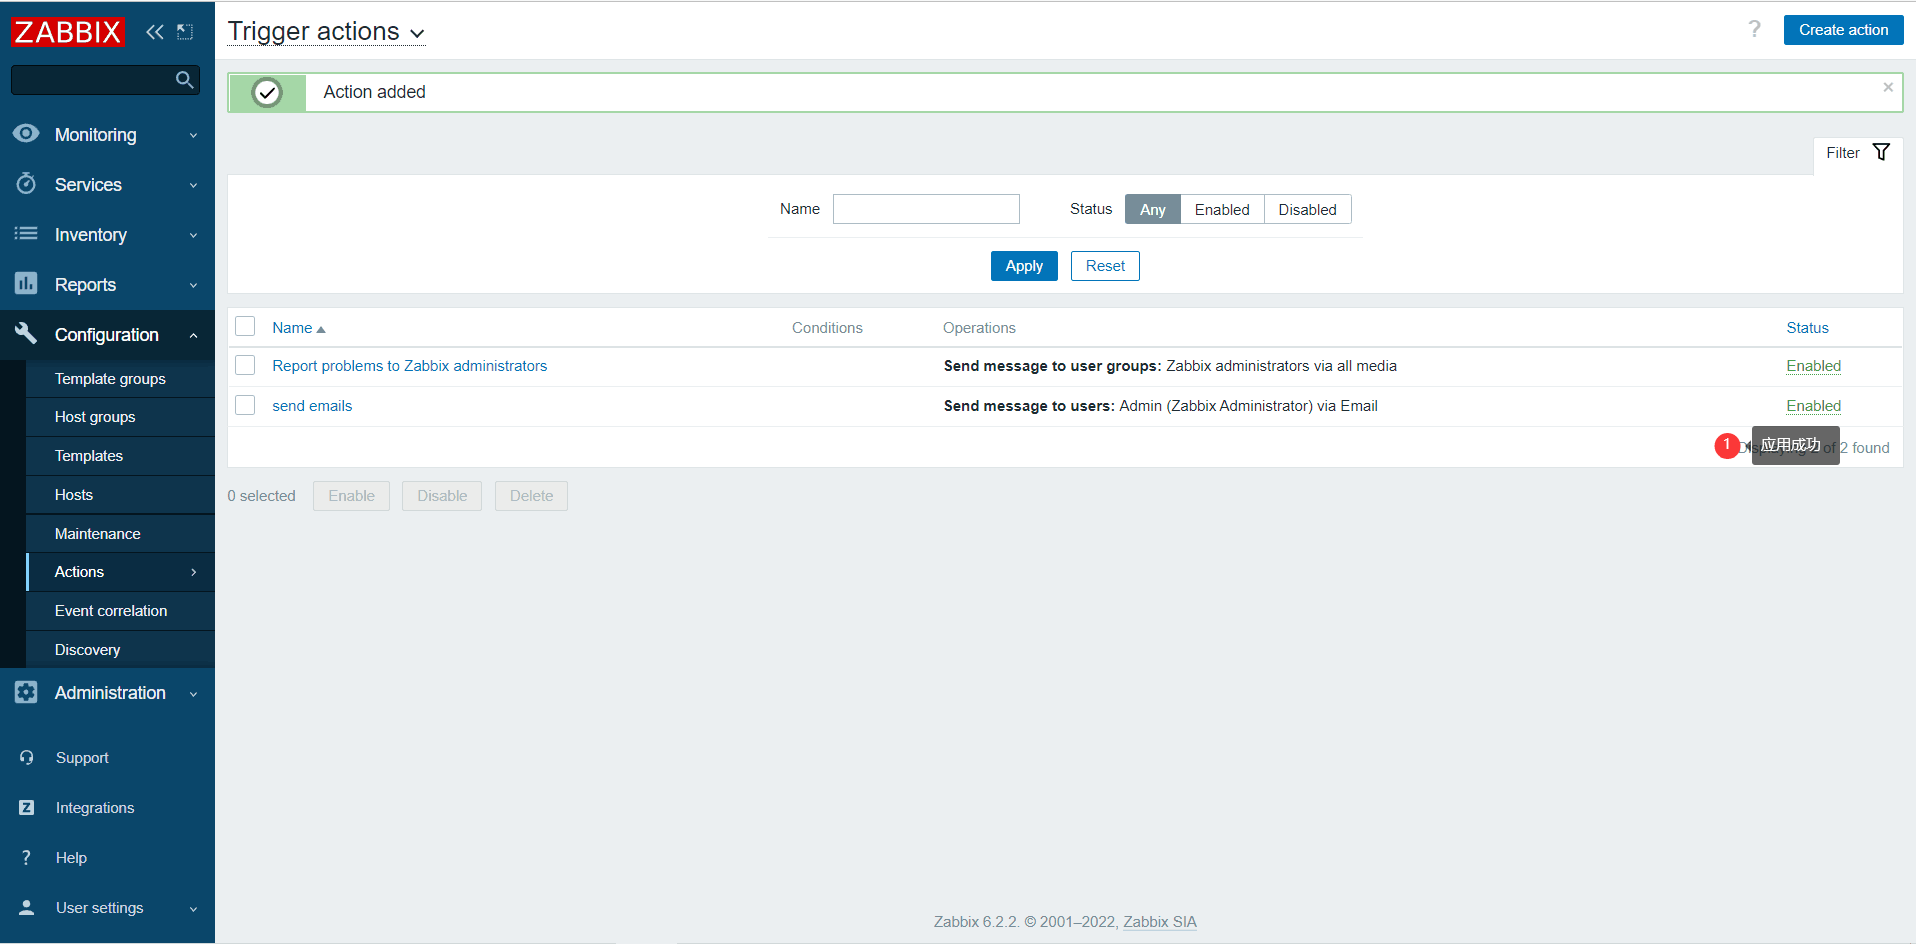The width and height of the screenshot is (1916, 944).
Task: Click the Support headset icon
Action: [27, 758]
